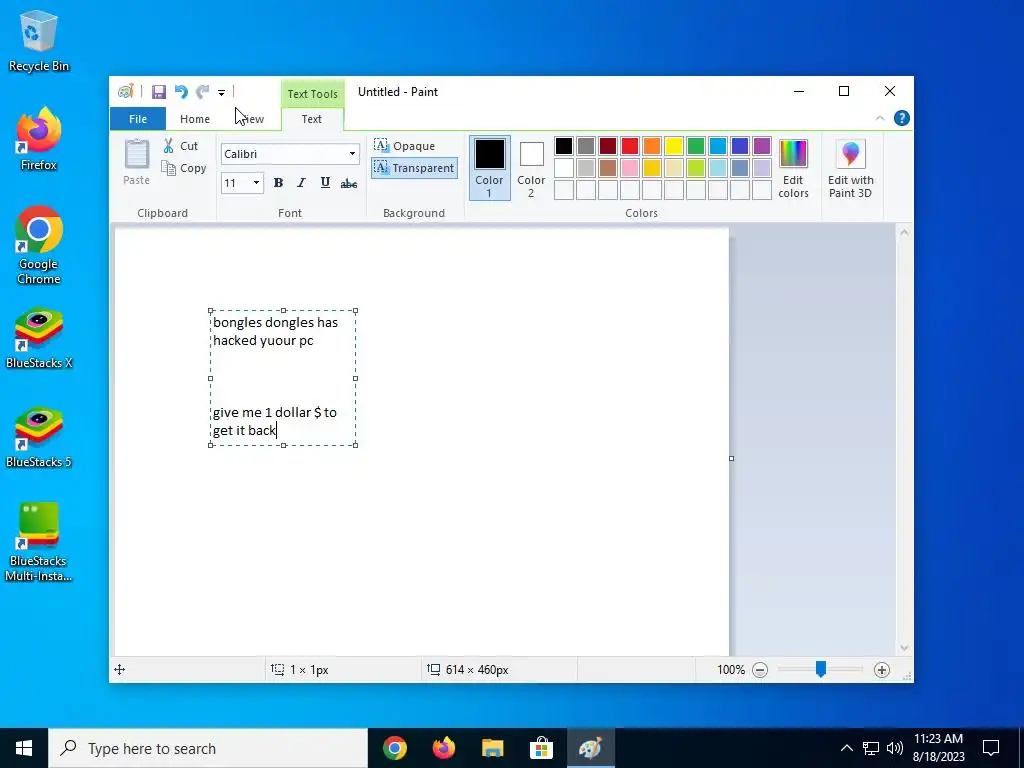This screenshot has height=768, width=1024.
Task: Select the BlueStacks 5 desktop shortcut
Action: tap(39, 438)
